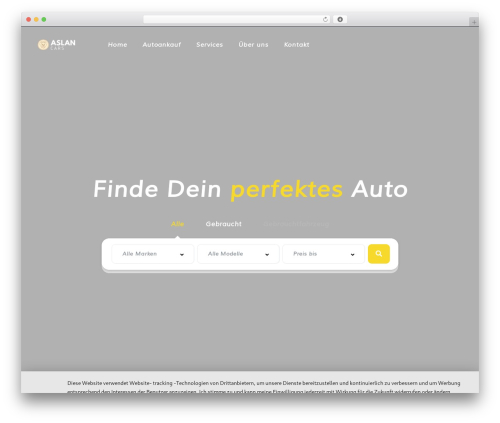Open Kontakt page
Image resolution: width=500 pixels, height=423 pixels.
click(x=297, y=45)
